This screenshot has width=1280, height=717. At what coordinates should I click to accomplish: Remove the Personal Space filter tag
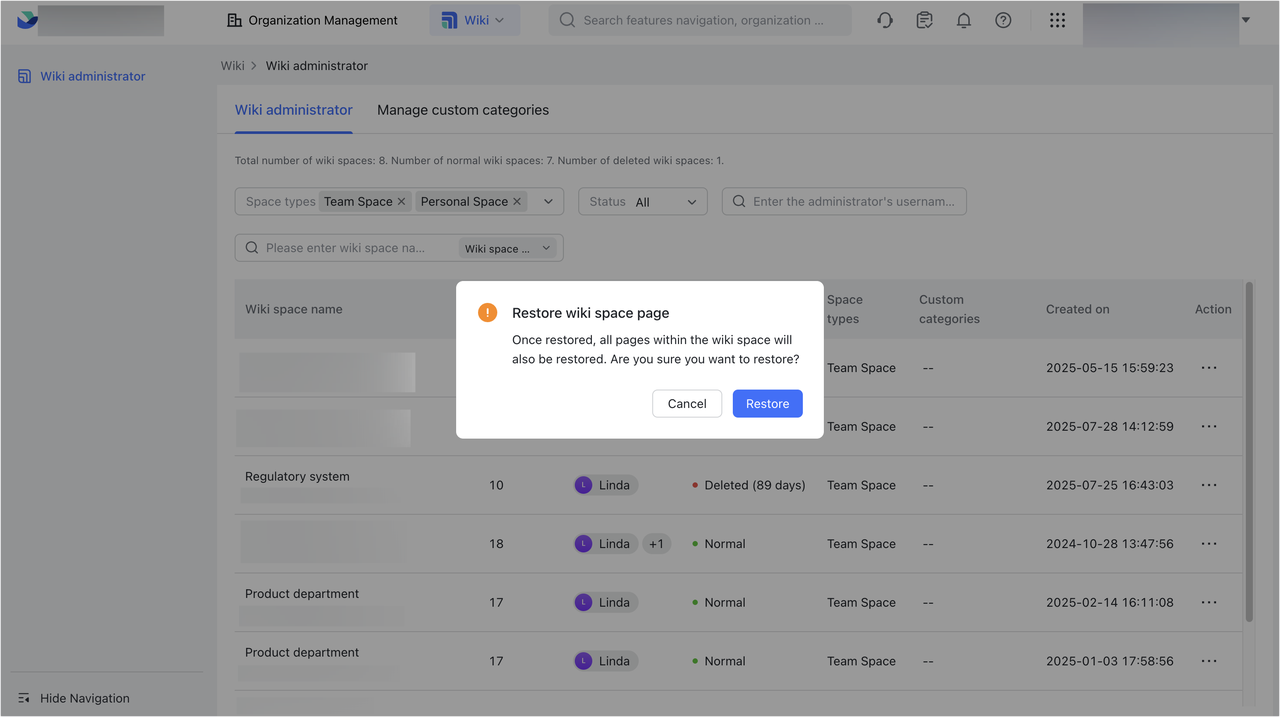tap(517, 201)
